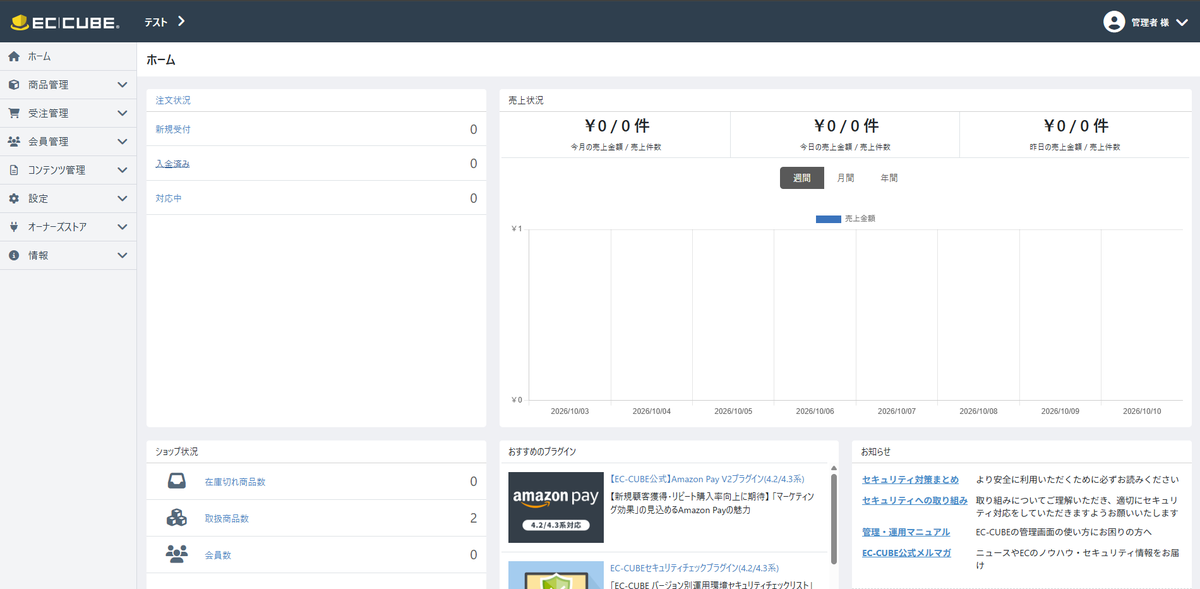Open the 管理者 様 account dropdown

[1146, 21]
